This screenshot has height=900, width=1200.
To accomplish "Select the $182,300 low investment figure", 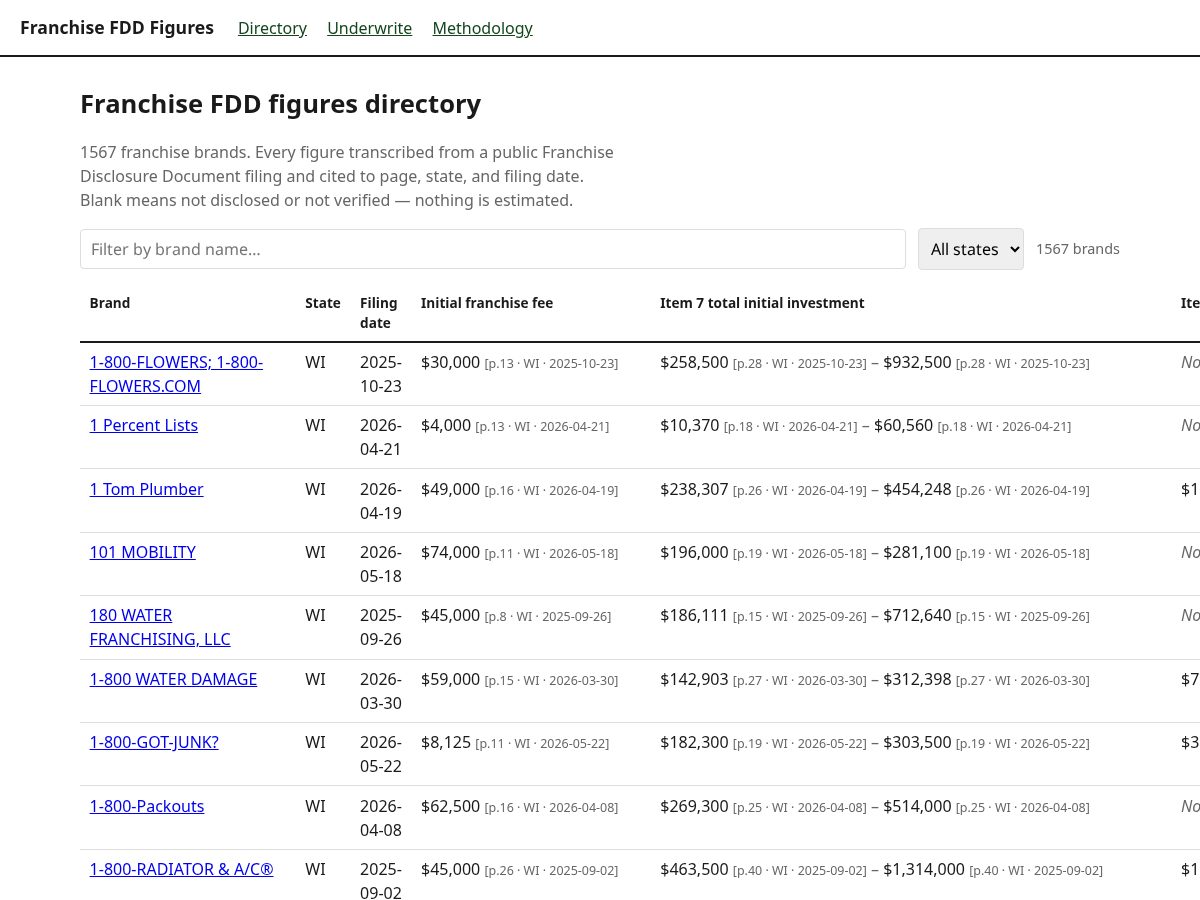I will coord(694,742).
